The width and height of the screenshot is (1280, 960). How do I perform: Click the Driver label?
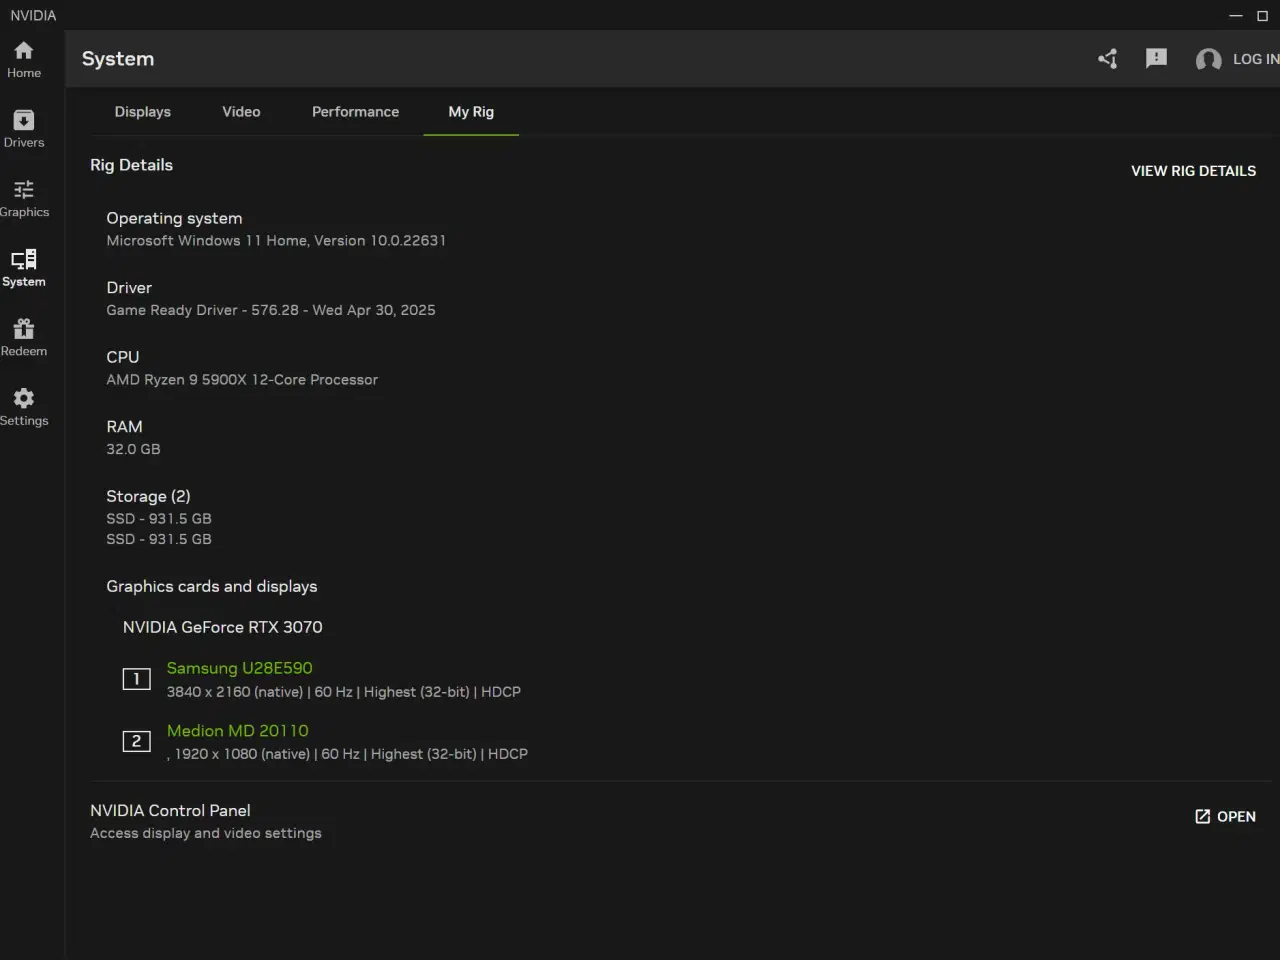click(129, 288)
